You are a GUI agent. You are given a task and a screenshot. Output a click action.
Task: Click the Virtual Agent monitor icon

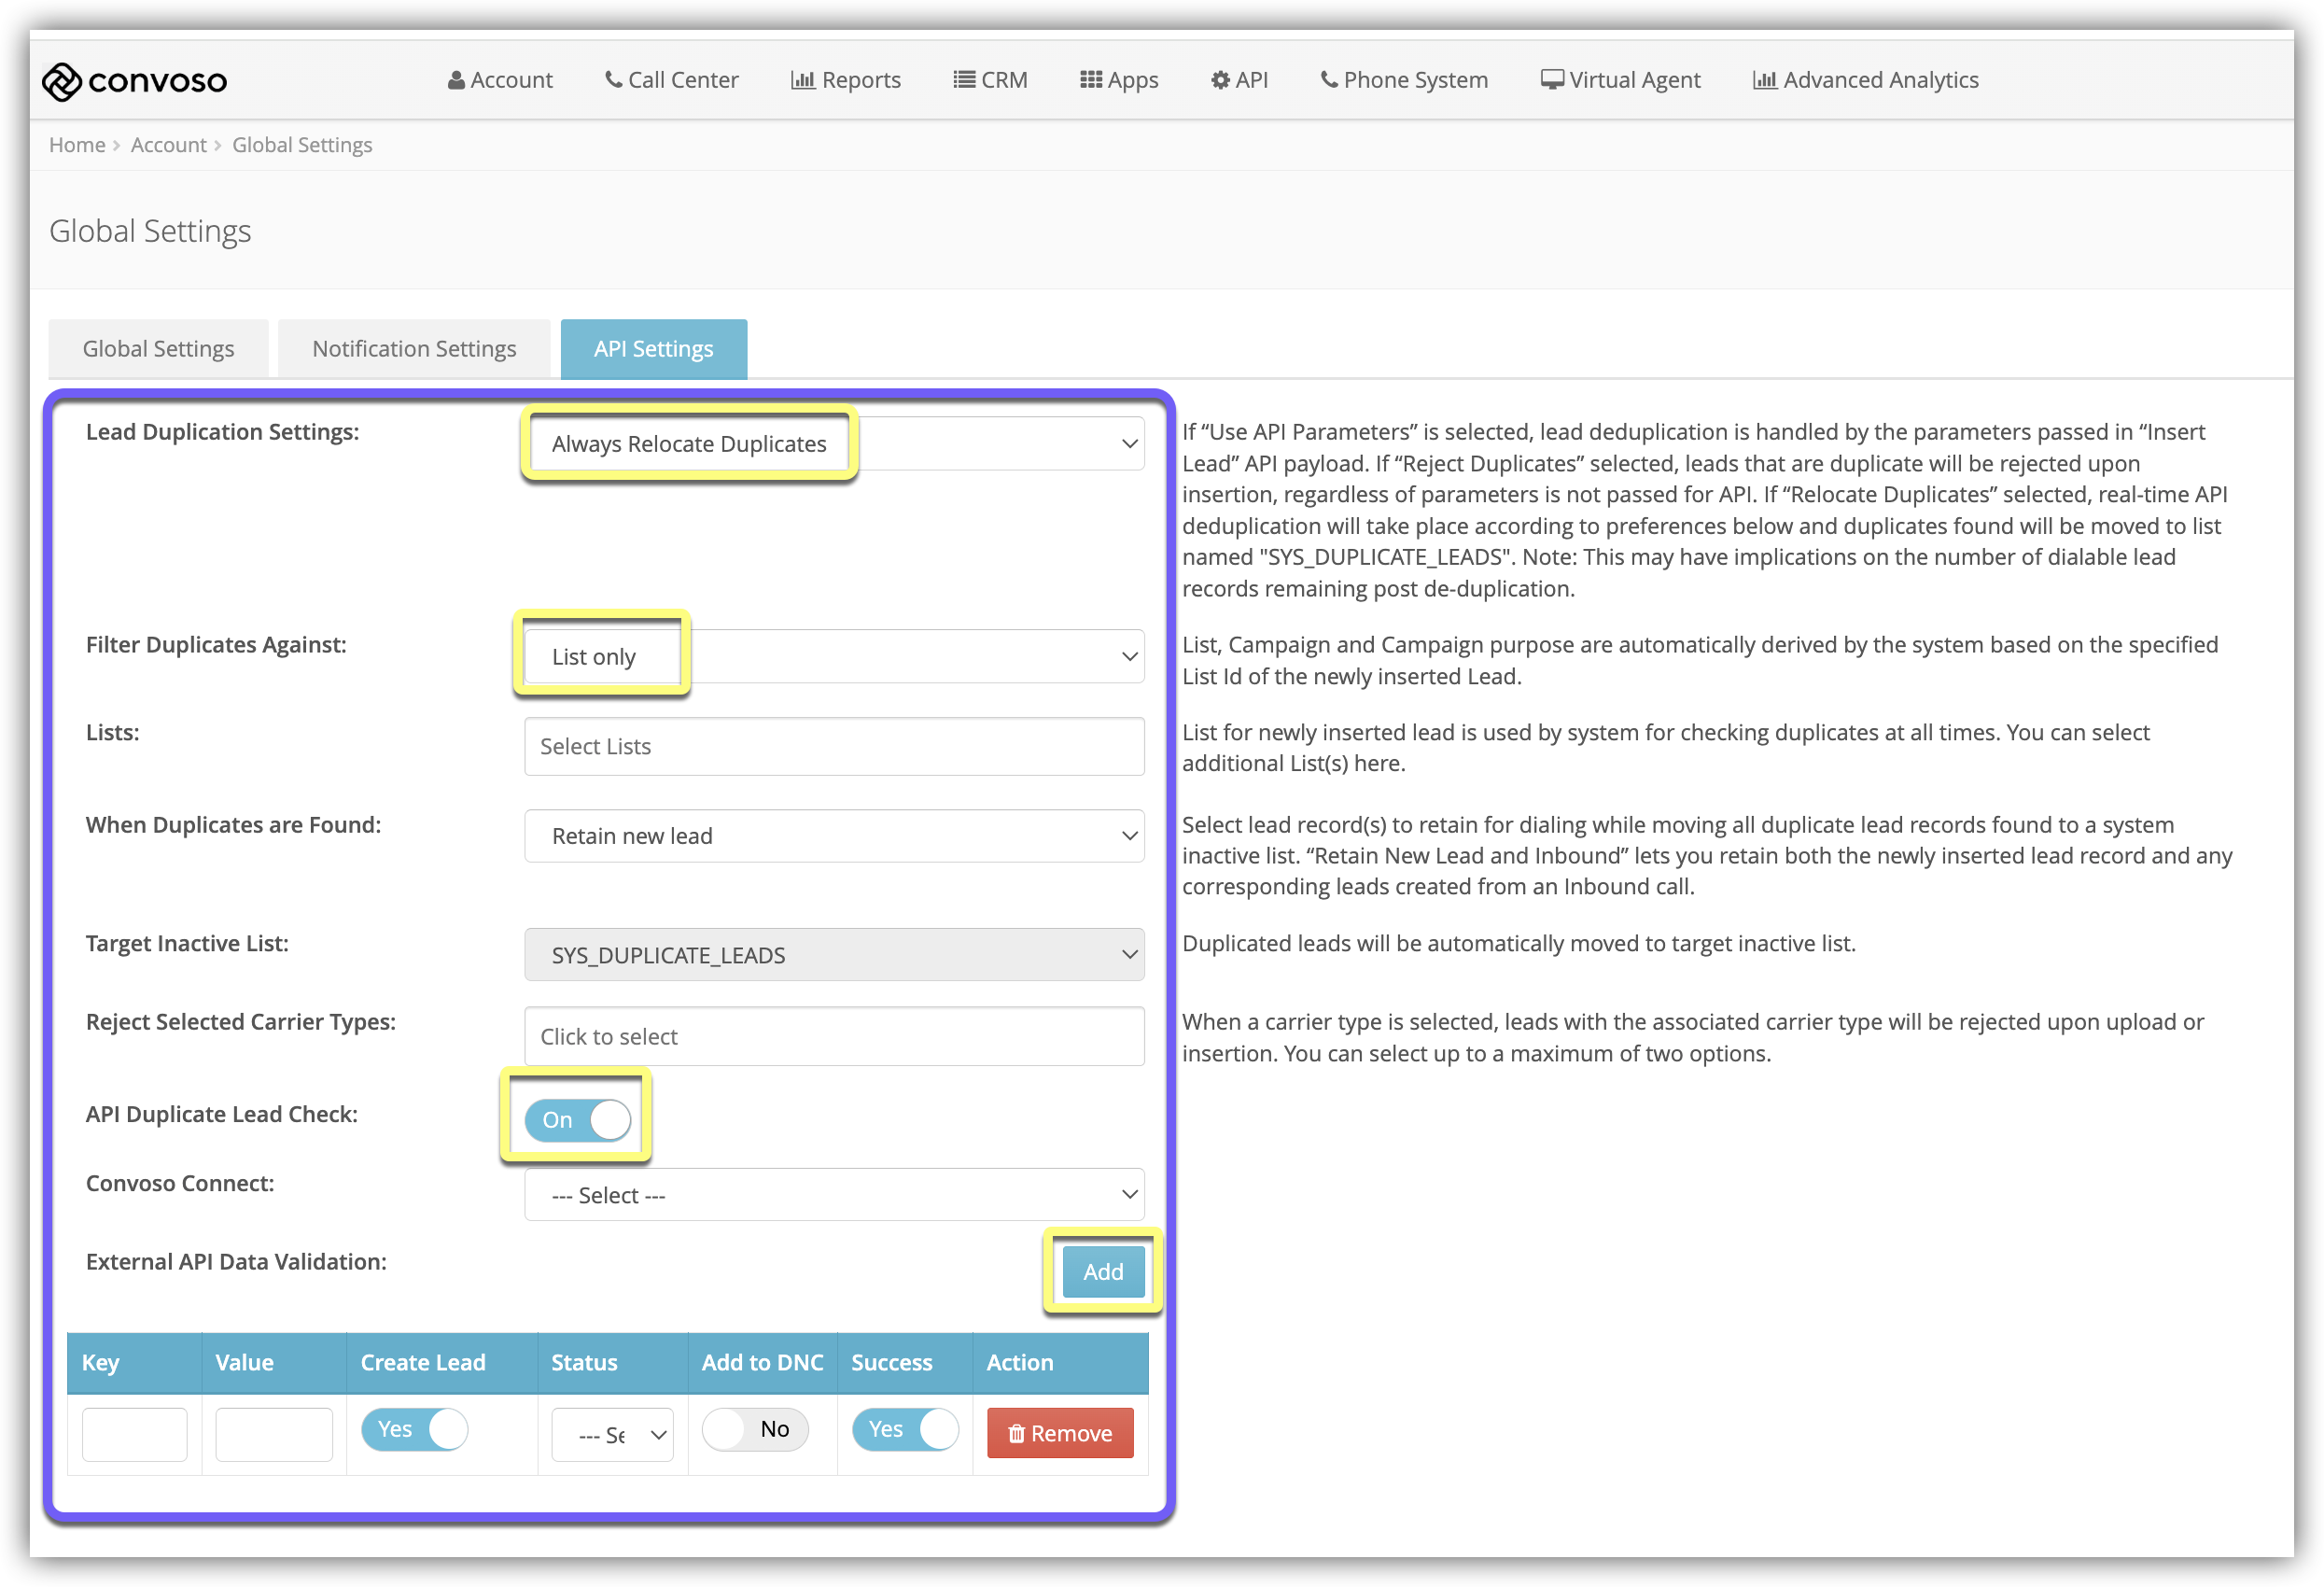[1551, 80]
